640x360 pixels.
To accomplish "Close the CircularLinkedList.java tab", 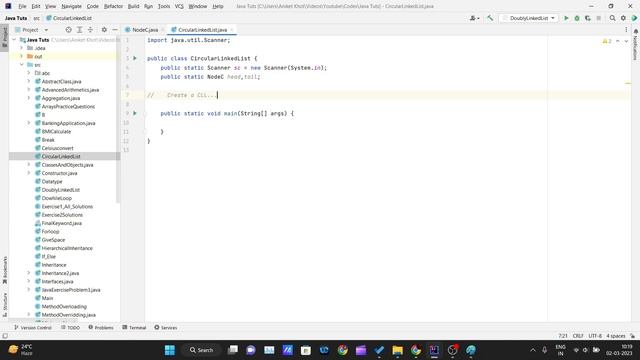I will point(231,30).
